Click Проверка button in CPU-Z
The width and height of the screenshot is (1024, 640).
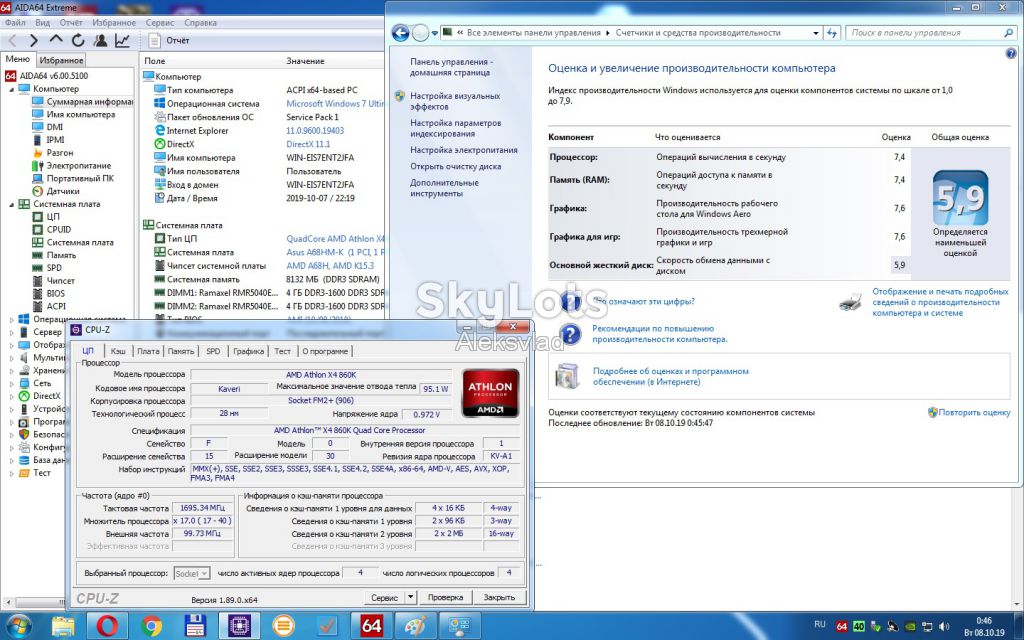[445, 598]
